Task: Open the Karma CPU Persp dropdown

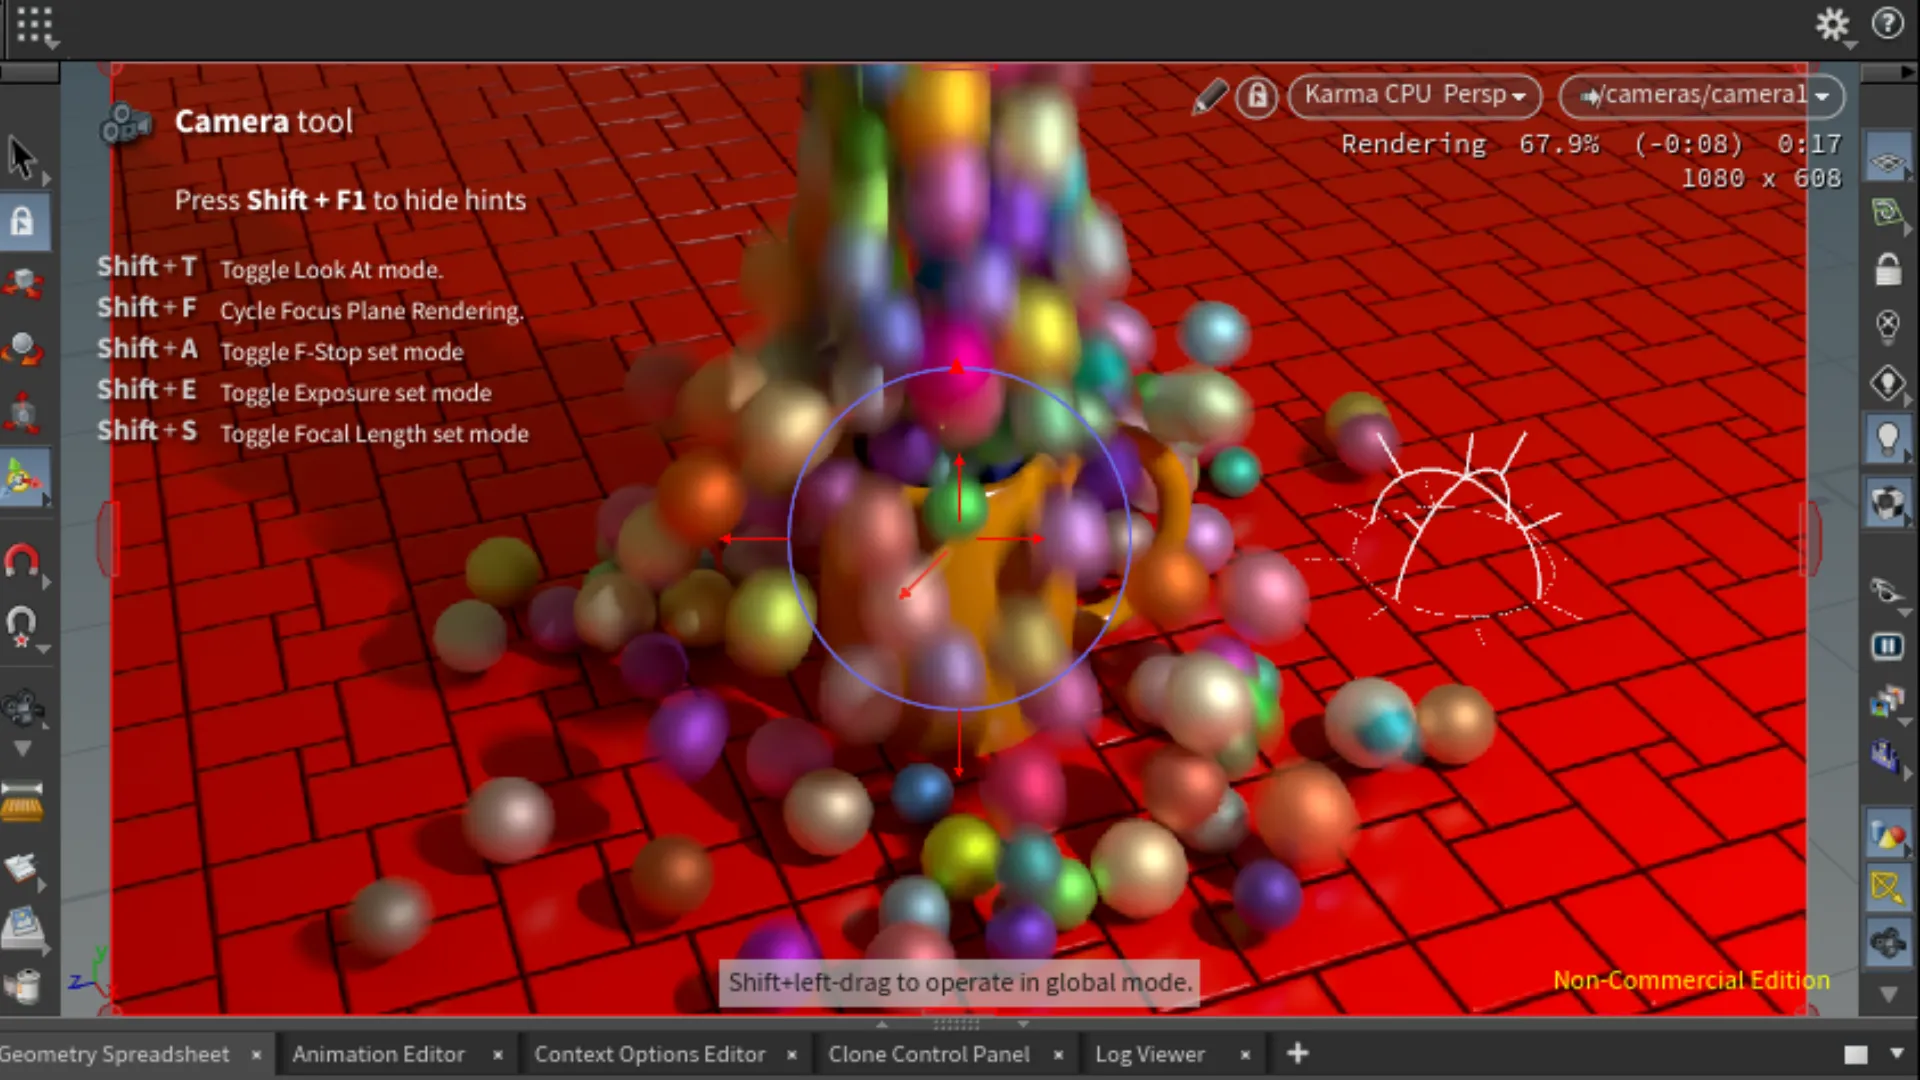Action: [1414, 96]
